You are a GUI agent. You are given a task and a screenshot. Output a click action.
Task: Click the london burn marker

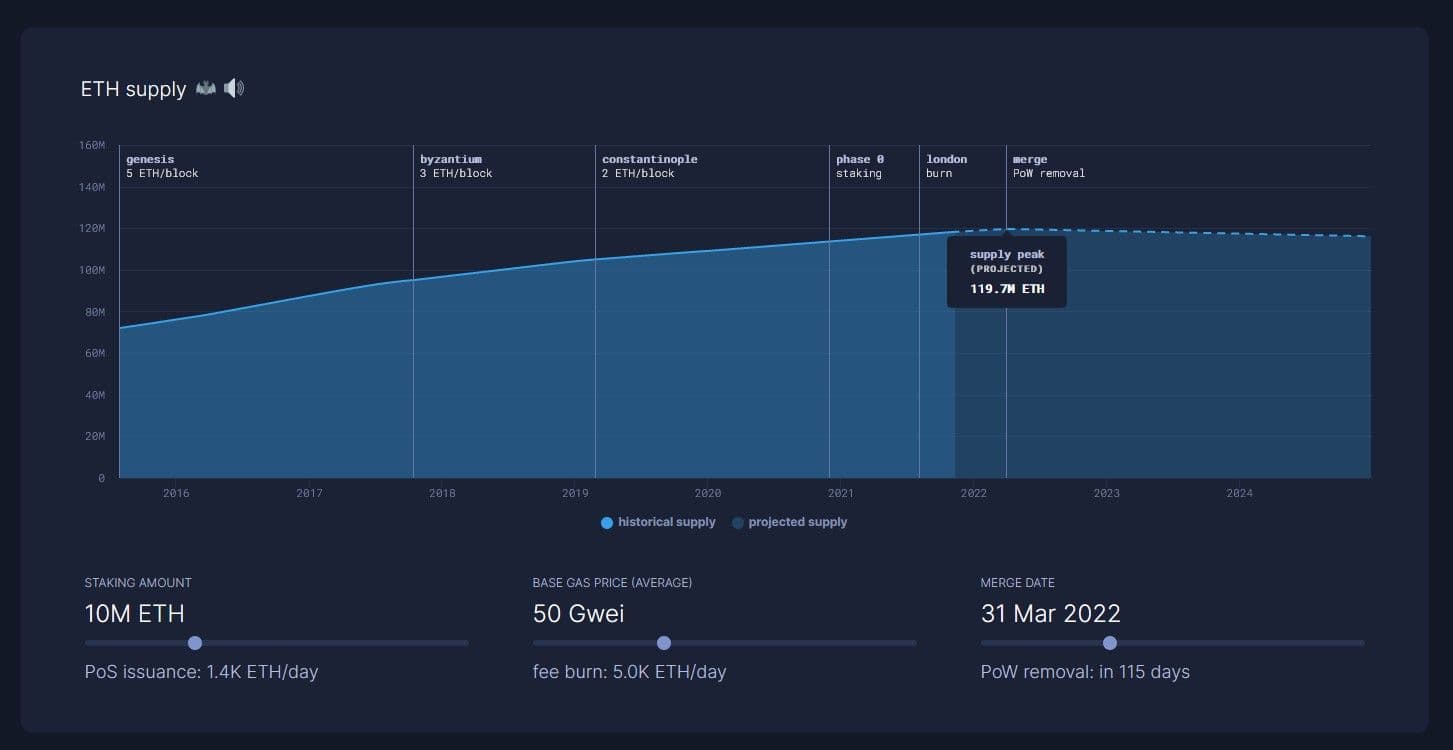[x=946, y=166]
